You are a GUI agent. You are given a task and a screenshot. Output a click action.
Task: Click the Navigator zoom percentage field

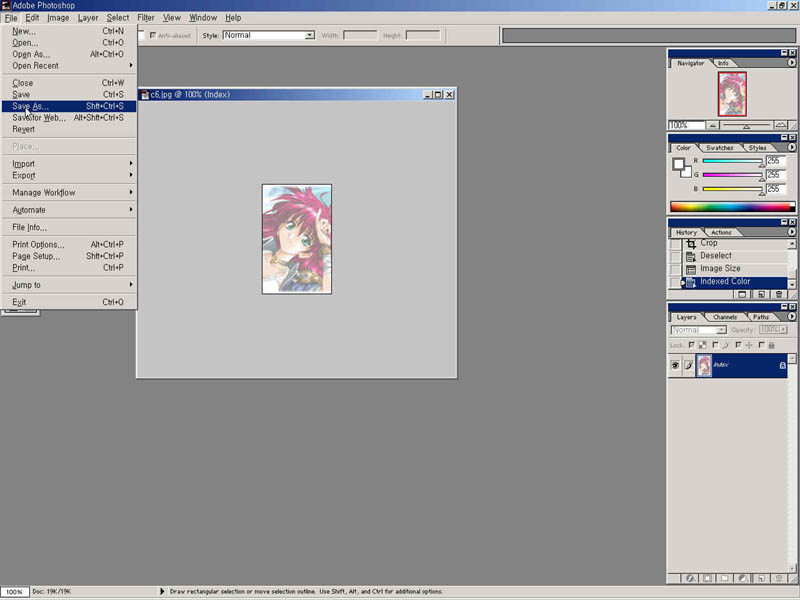pyautogui.click(x=687, y=125)
